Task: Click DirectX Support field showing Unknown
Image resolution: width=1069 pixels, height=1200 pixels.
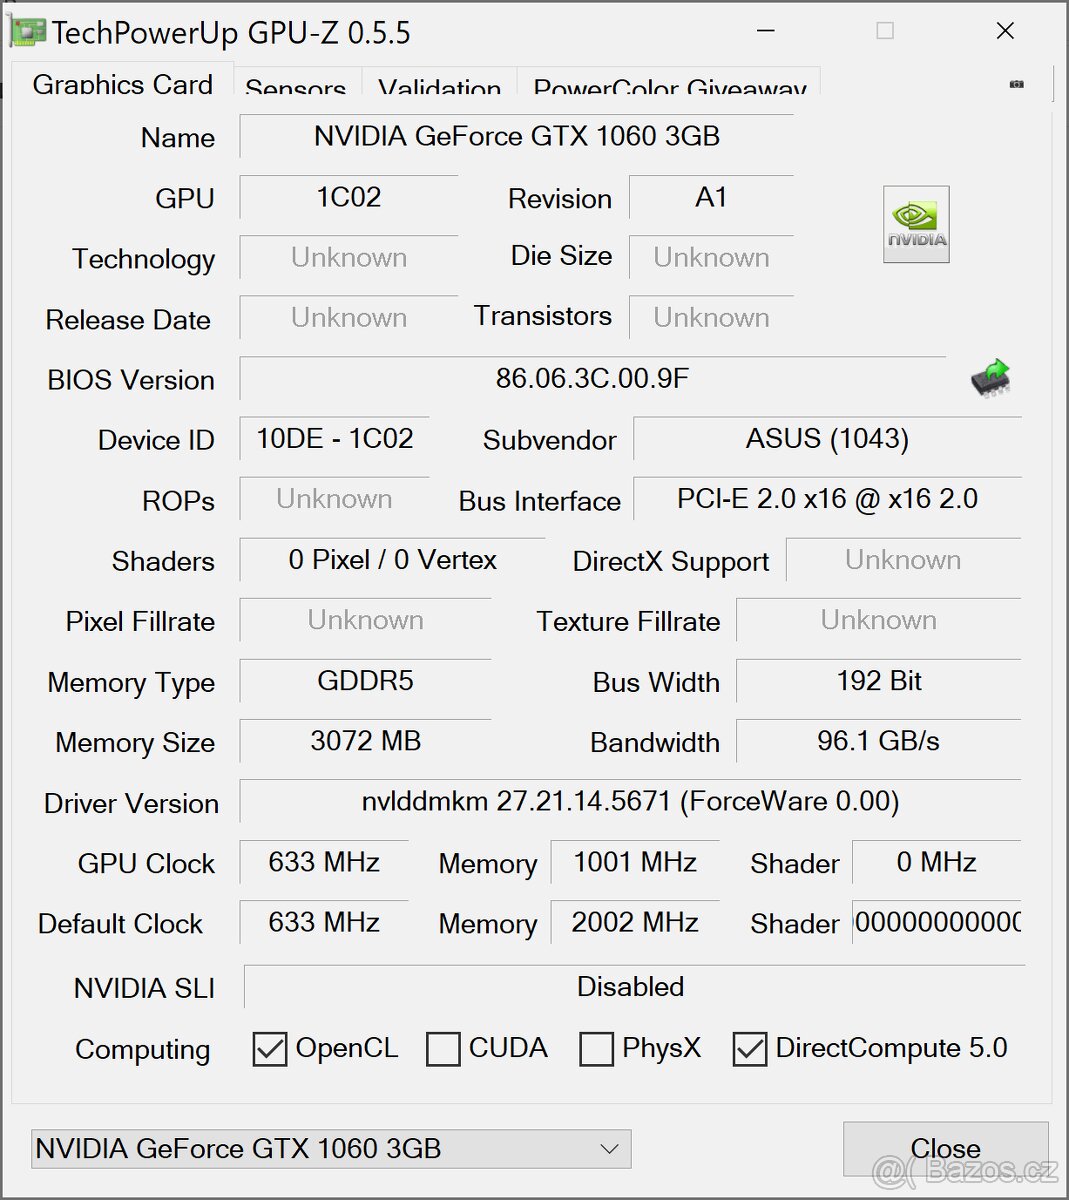Action: (x=904, y=560)
